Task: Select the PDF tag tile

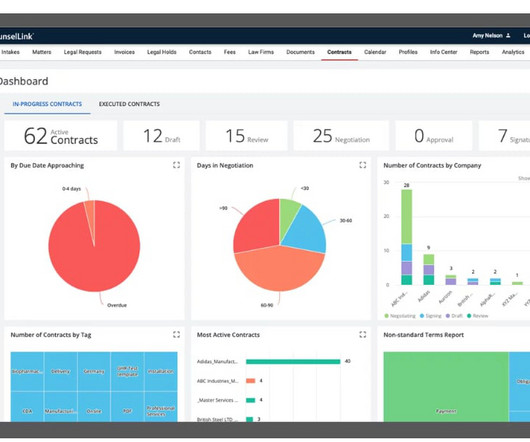Action: pos(127,407)
